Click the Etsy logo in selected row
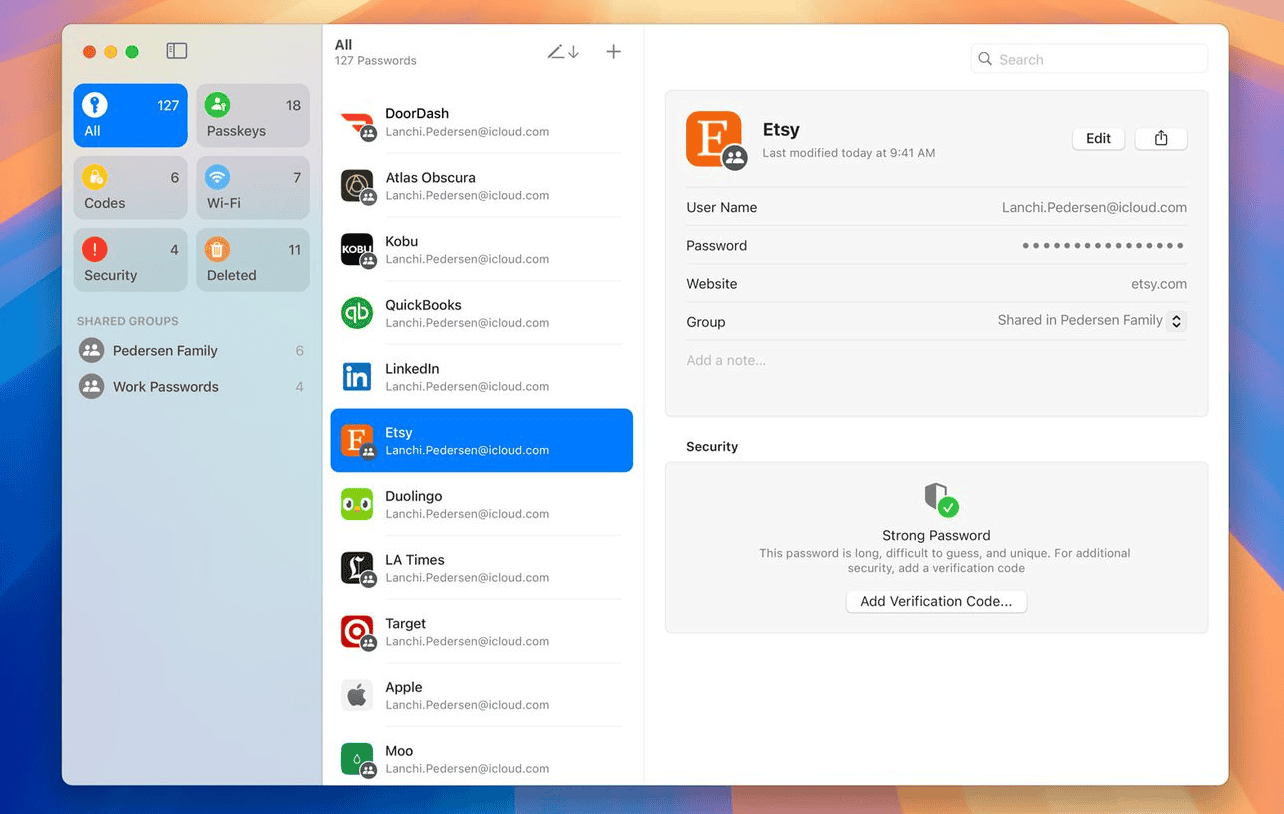The width and height of the screenshot is (1284, 814). (357, 441)
